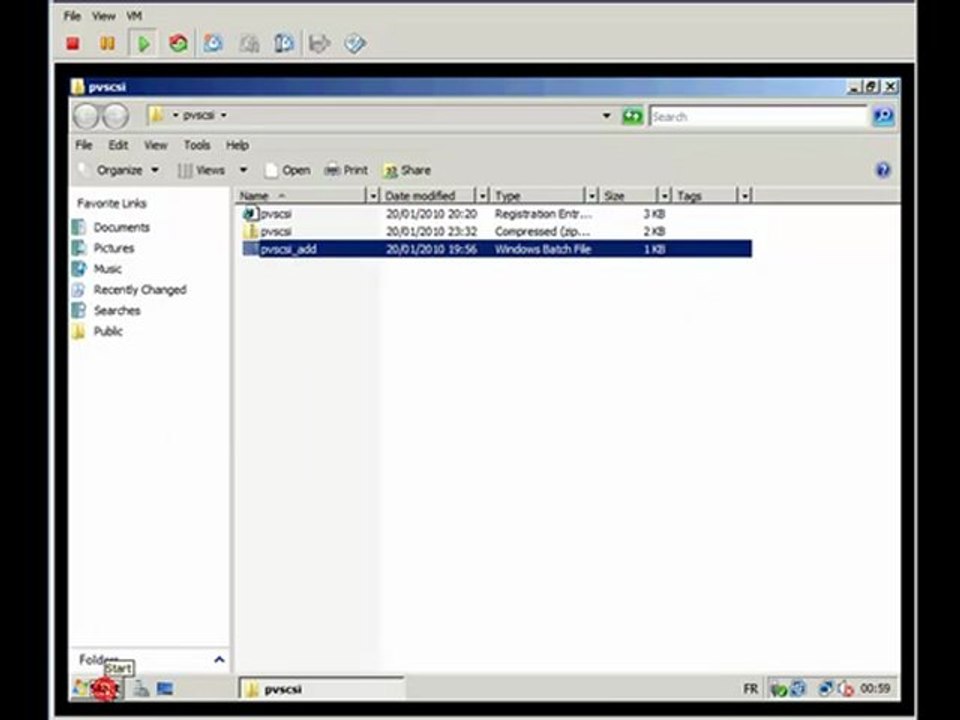The height and width of the screenshot is (720, 960).
Task: Click the Organize button
Action: click(x=120, y=170)
